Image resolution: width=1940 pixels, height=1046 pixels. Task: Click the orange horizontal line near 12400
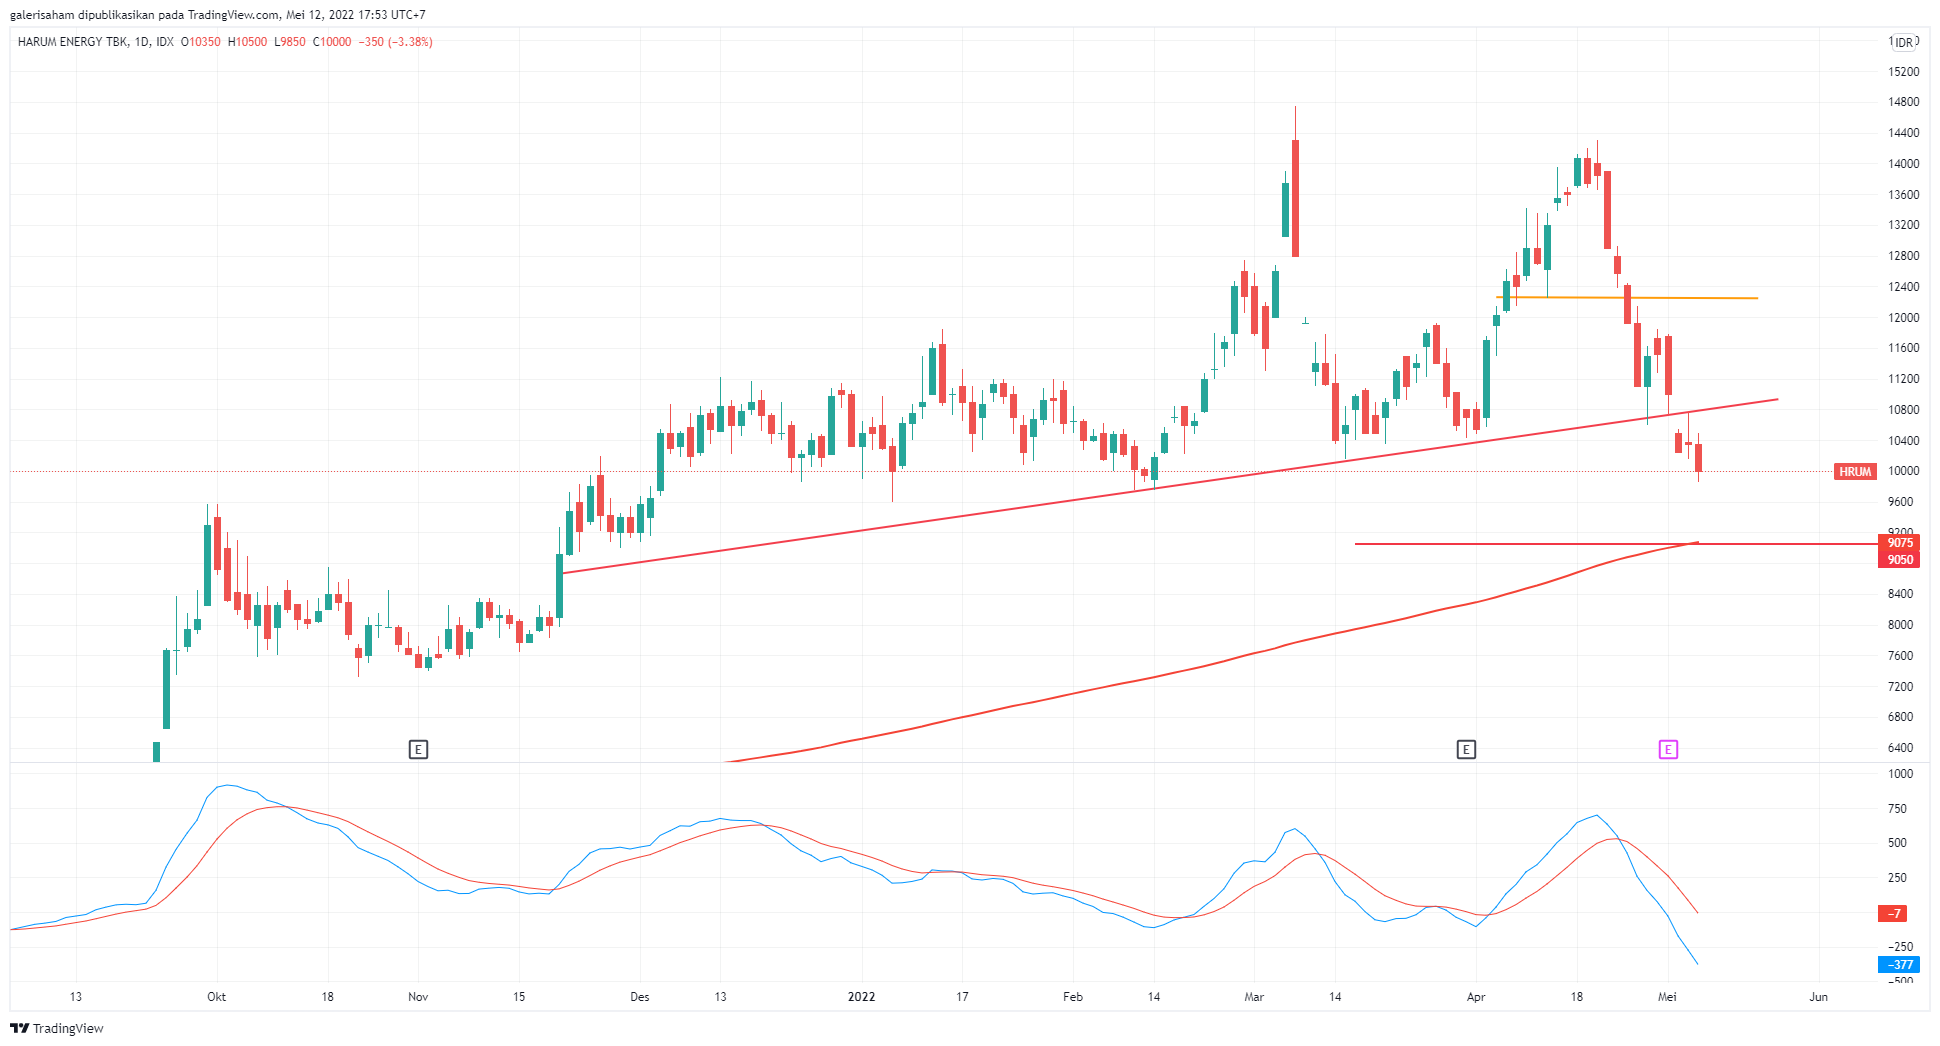point(1627,298)
